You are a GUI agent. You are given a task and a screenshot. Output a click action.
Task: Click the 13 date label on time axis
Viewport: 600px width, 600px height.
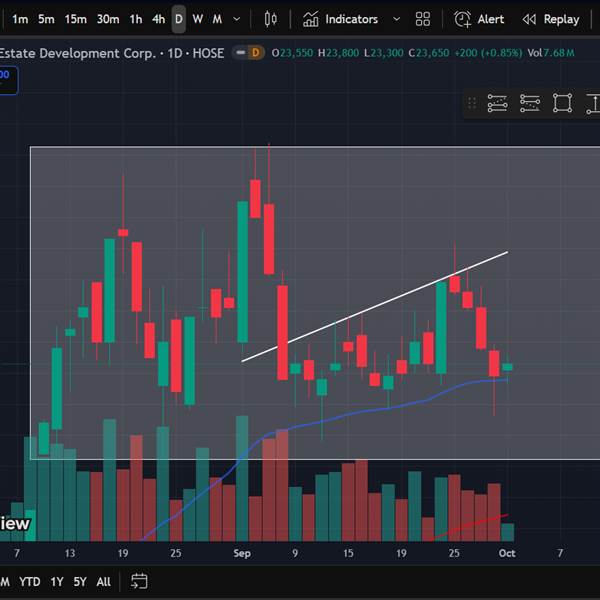70,553
